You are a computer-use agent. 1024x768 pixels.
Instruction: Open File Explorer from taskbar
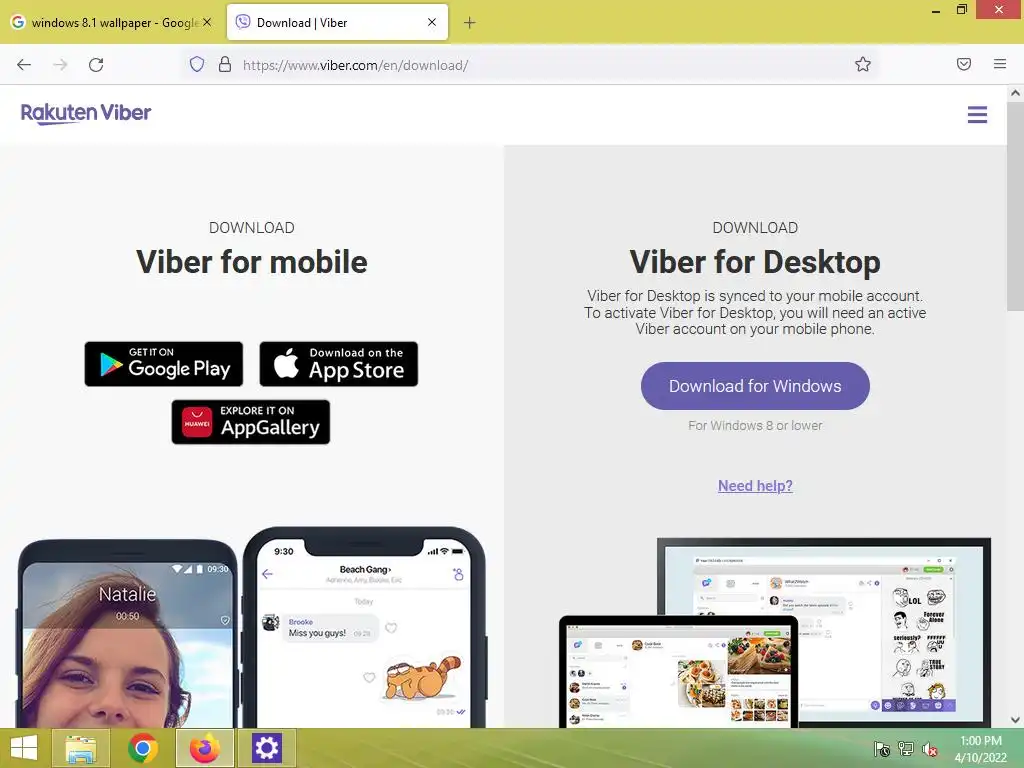pos(81,748)
